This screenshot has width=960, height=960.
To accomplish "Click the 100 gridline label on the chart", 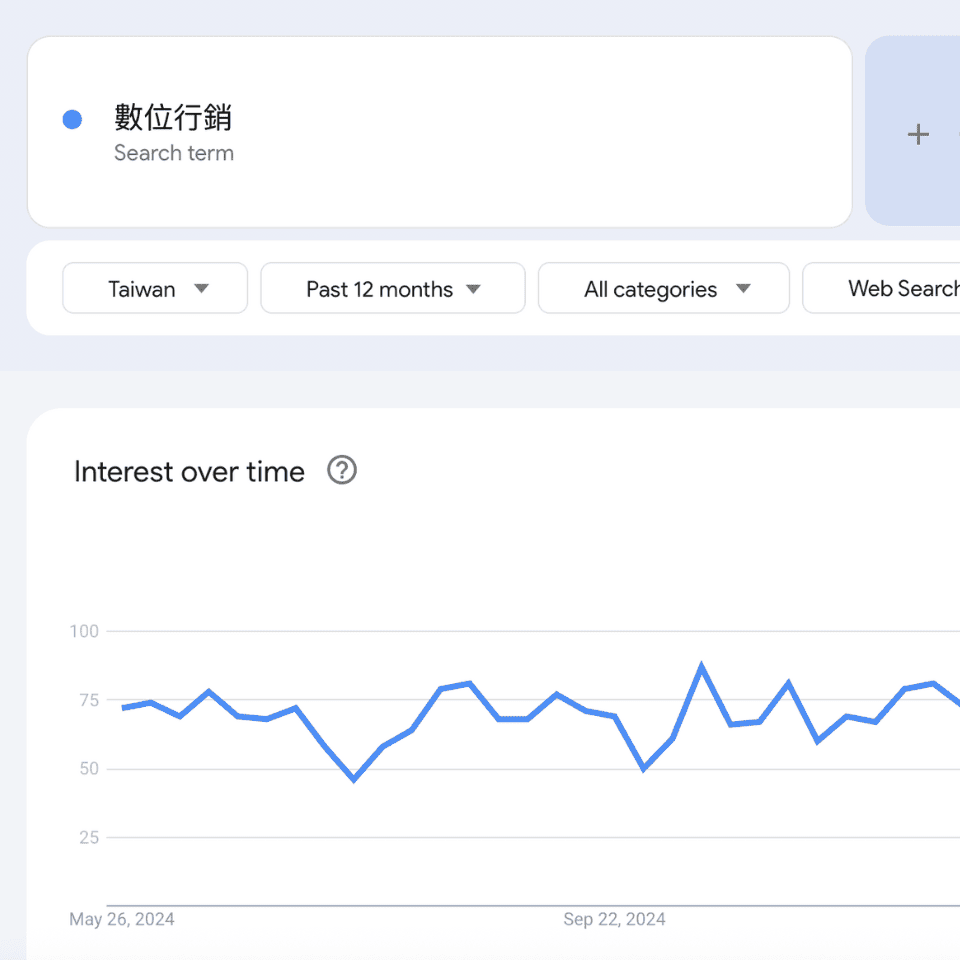I will click(x=84, y=631).
